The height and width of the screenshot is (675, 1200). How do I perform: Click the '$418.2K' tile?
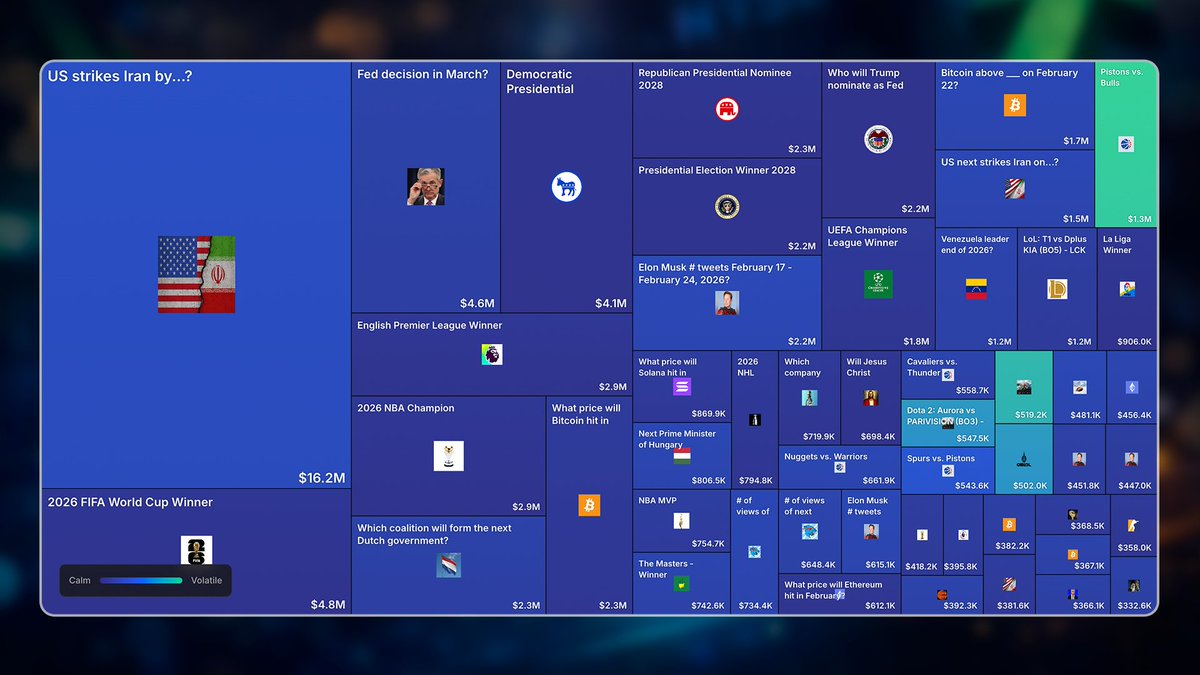(922, 534)
